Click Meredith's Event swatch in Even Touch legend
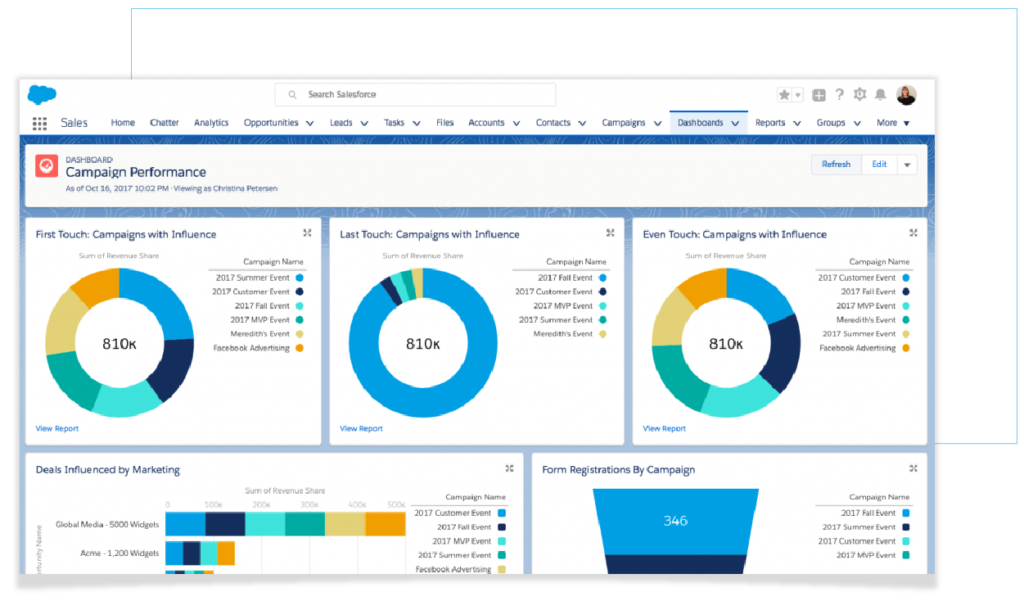This screenshot has height=601, width=1024. (x=906, y=320)
